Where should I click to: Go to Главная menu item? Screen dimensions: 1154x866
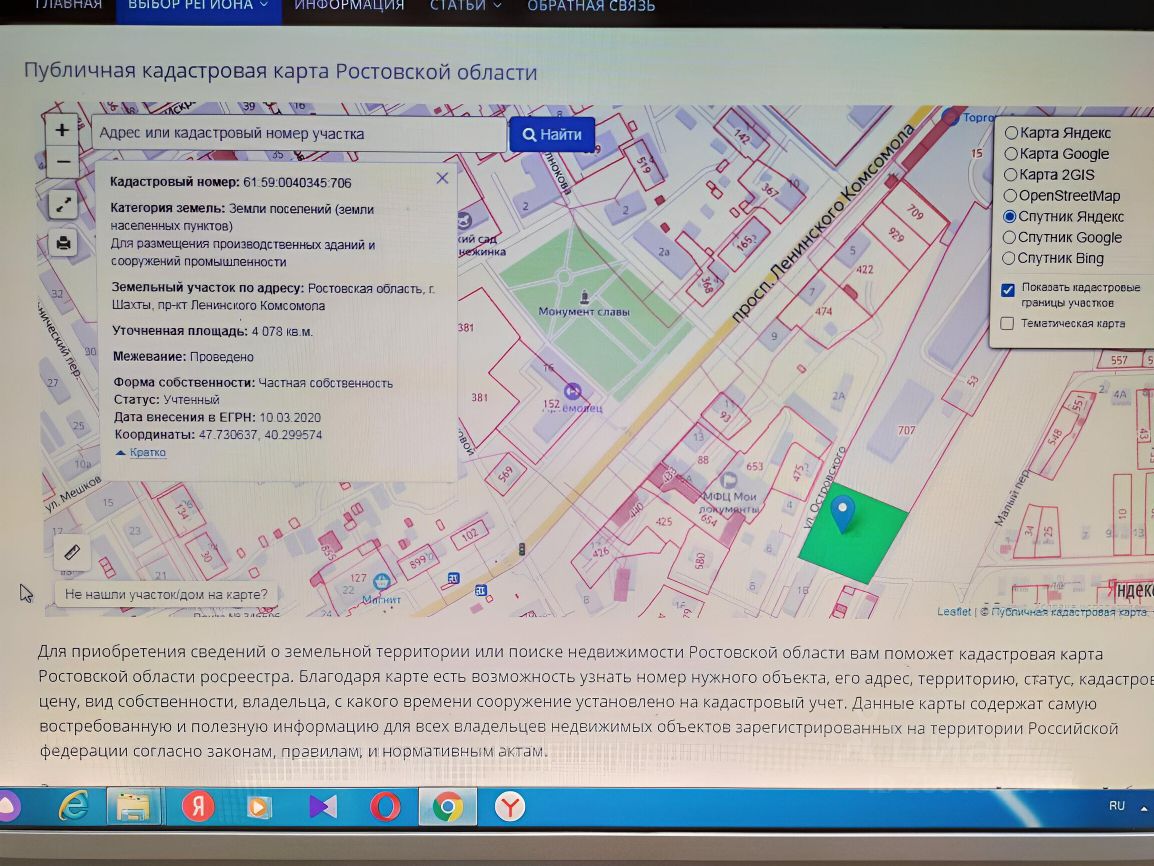coord(68,4)
